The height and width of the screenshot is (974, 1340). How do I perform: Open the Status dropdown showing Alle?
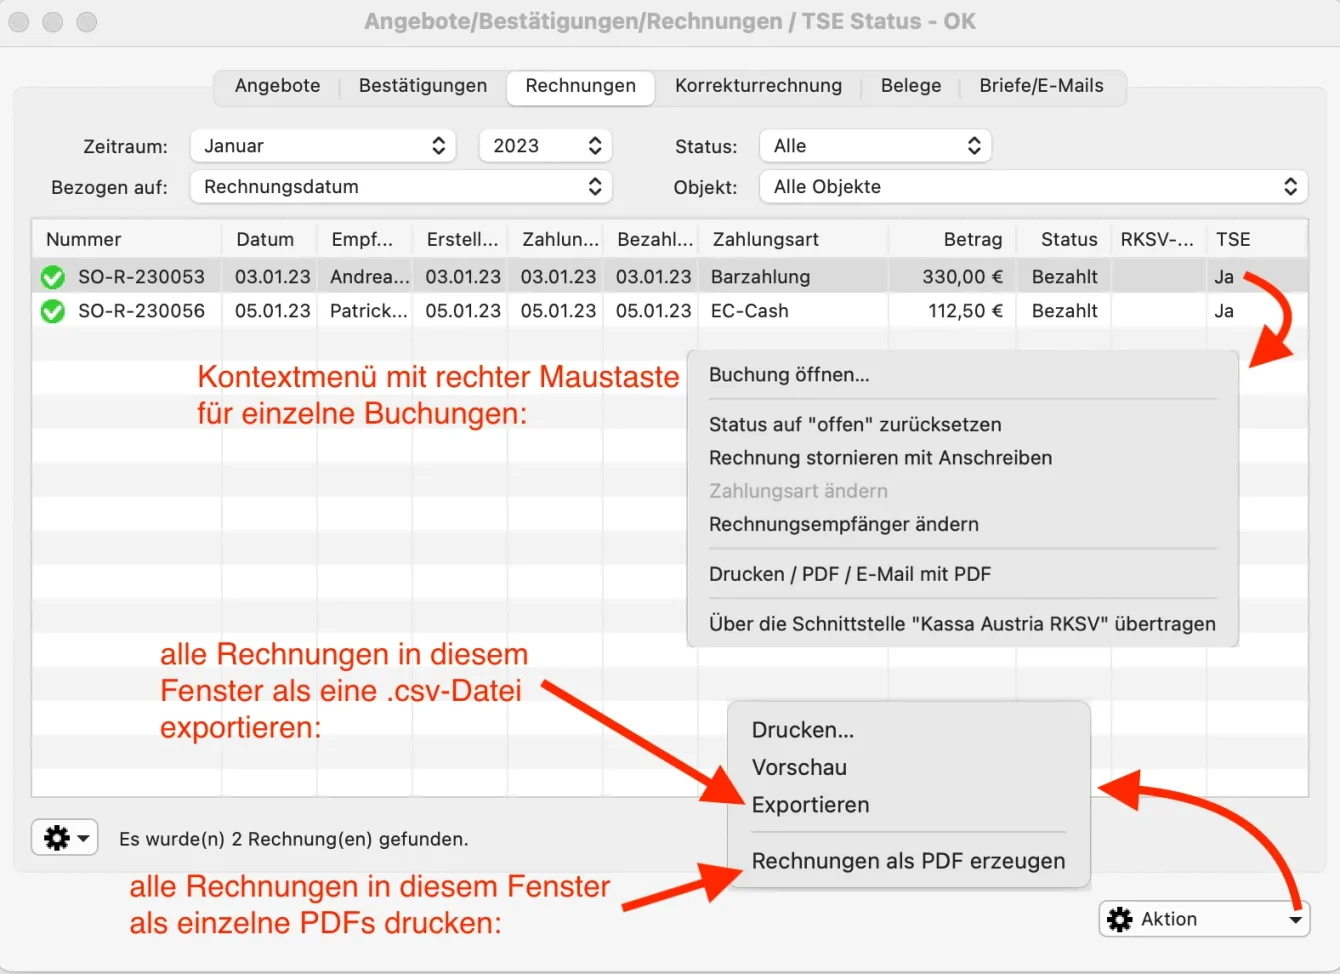point(875,146)
